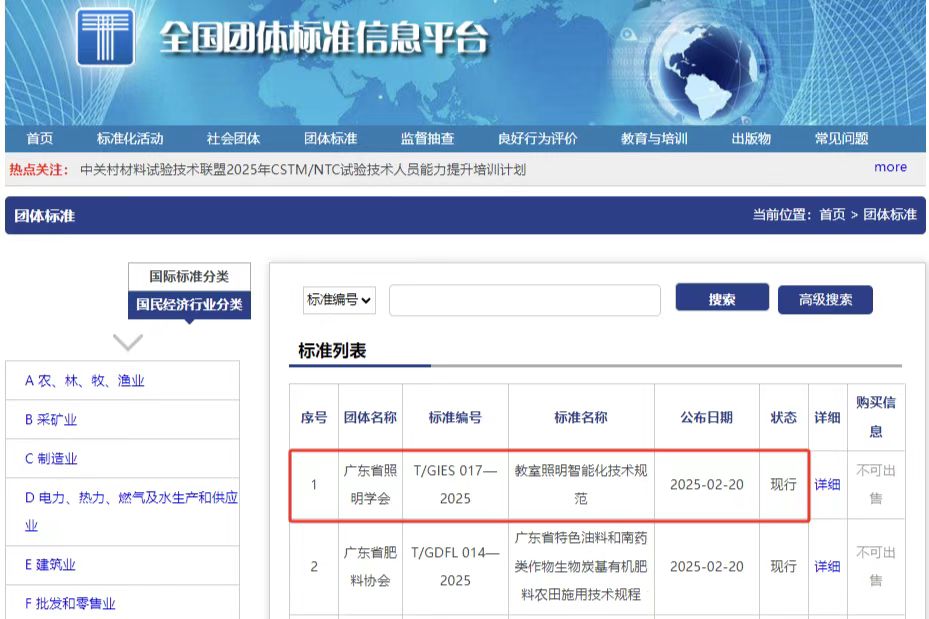Click organization name 广东省照明学会
The height and width of the screenshot is (619, 929).
pos(370,485)
